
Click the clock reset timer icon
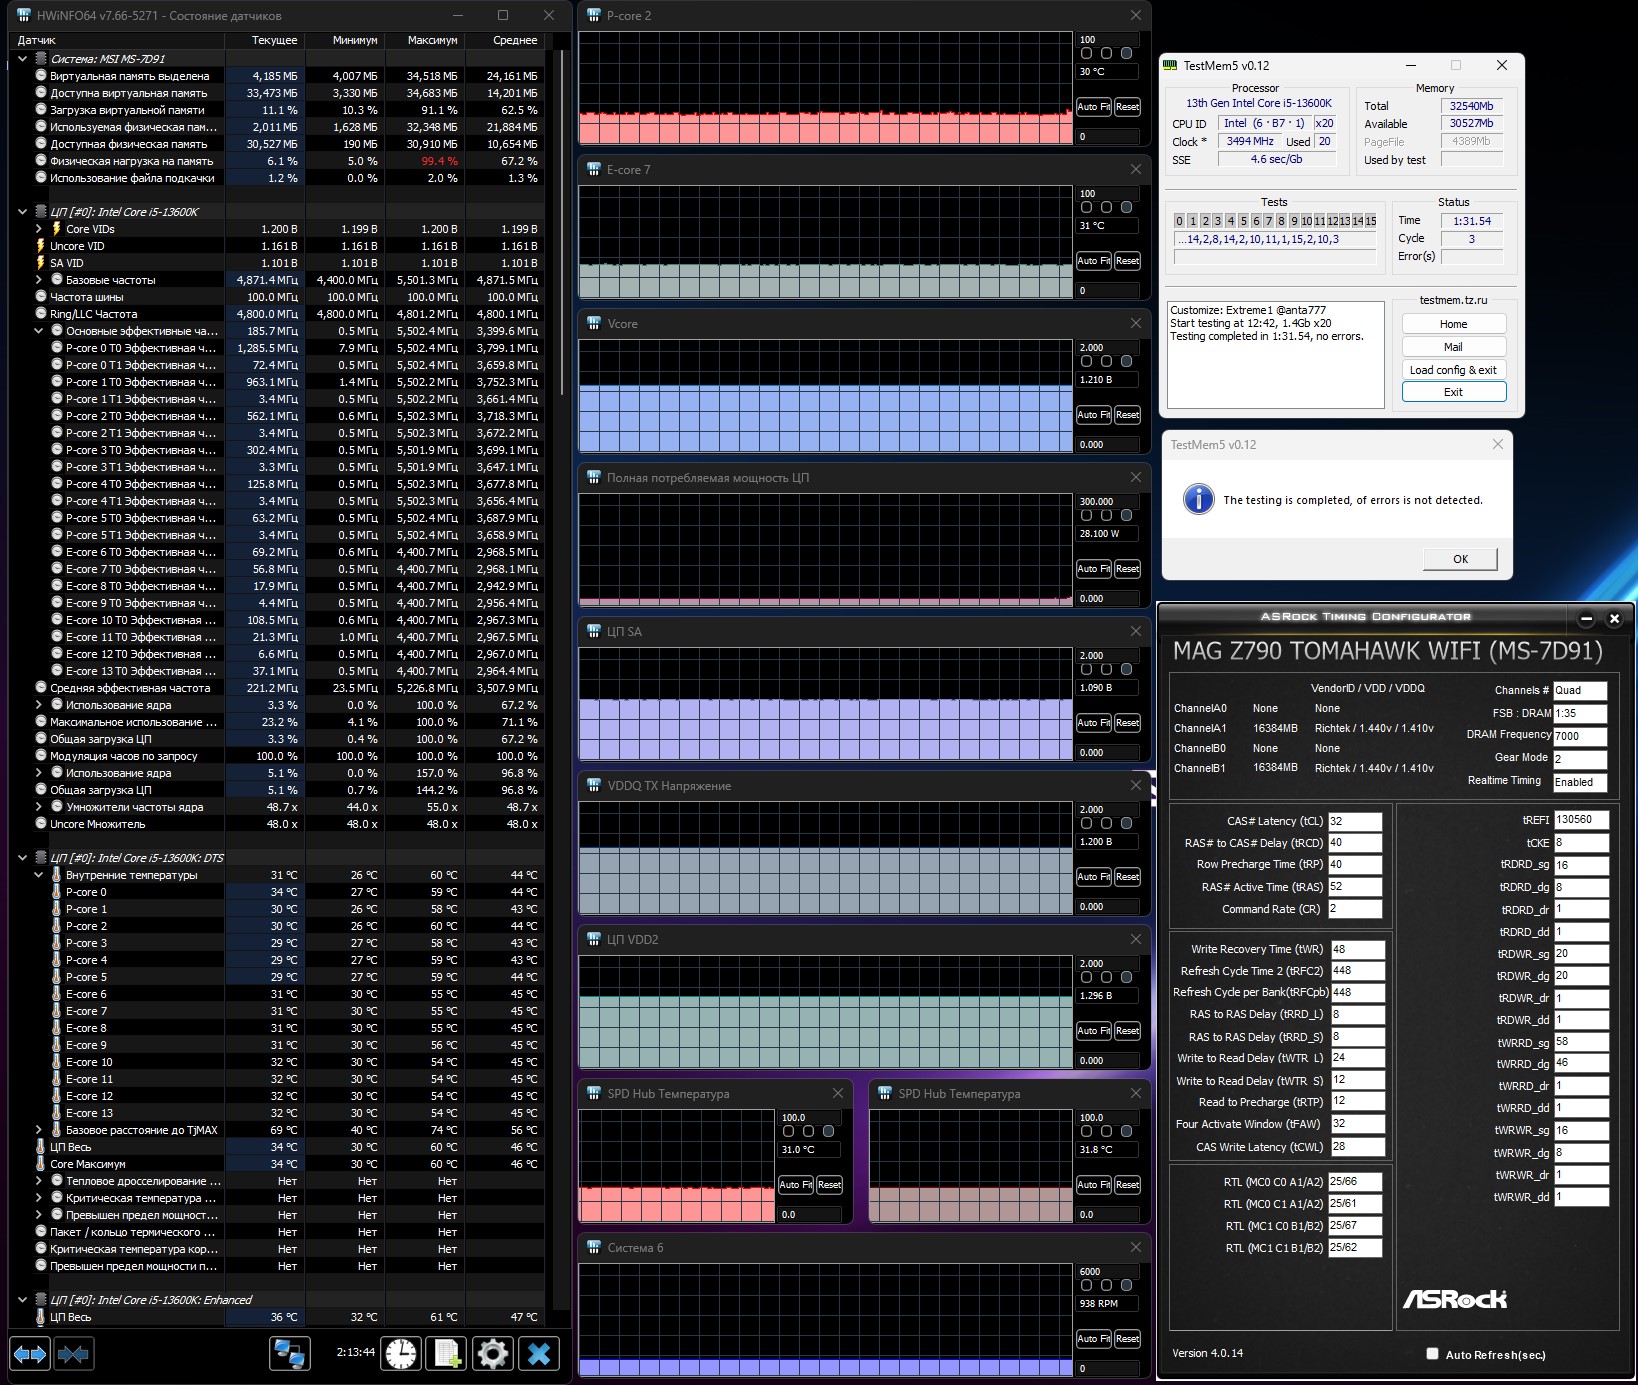(401, 1354)
